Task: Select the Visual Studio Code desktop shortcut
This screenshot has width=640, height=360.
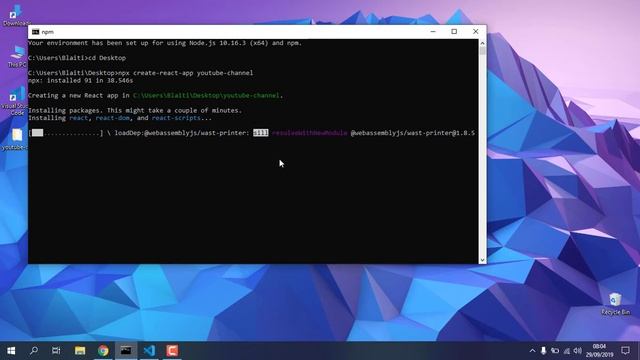Action: pos(16,101)
